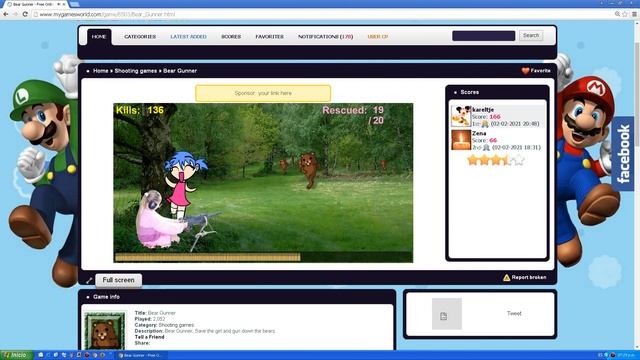Open the SCORES menu item
Viewport: 640px width, 360px height.
(x=231, y=37)
